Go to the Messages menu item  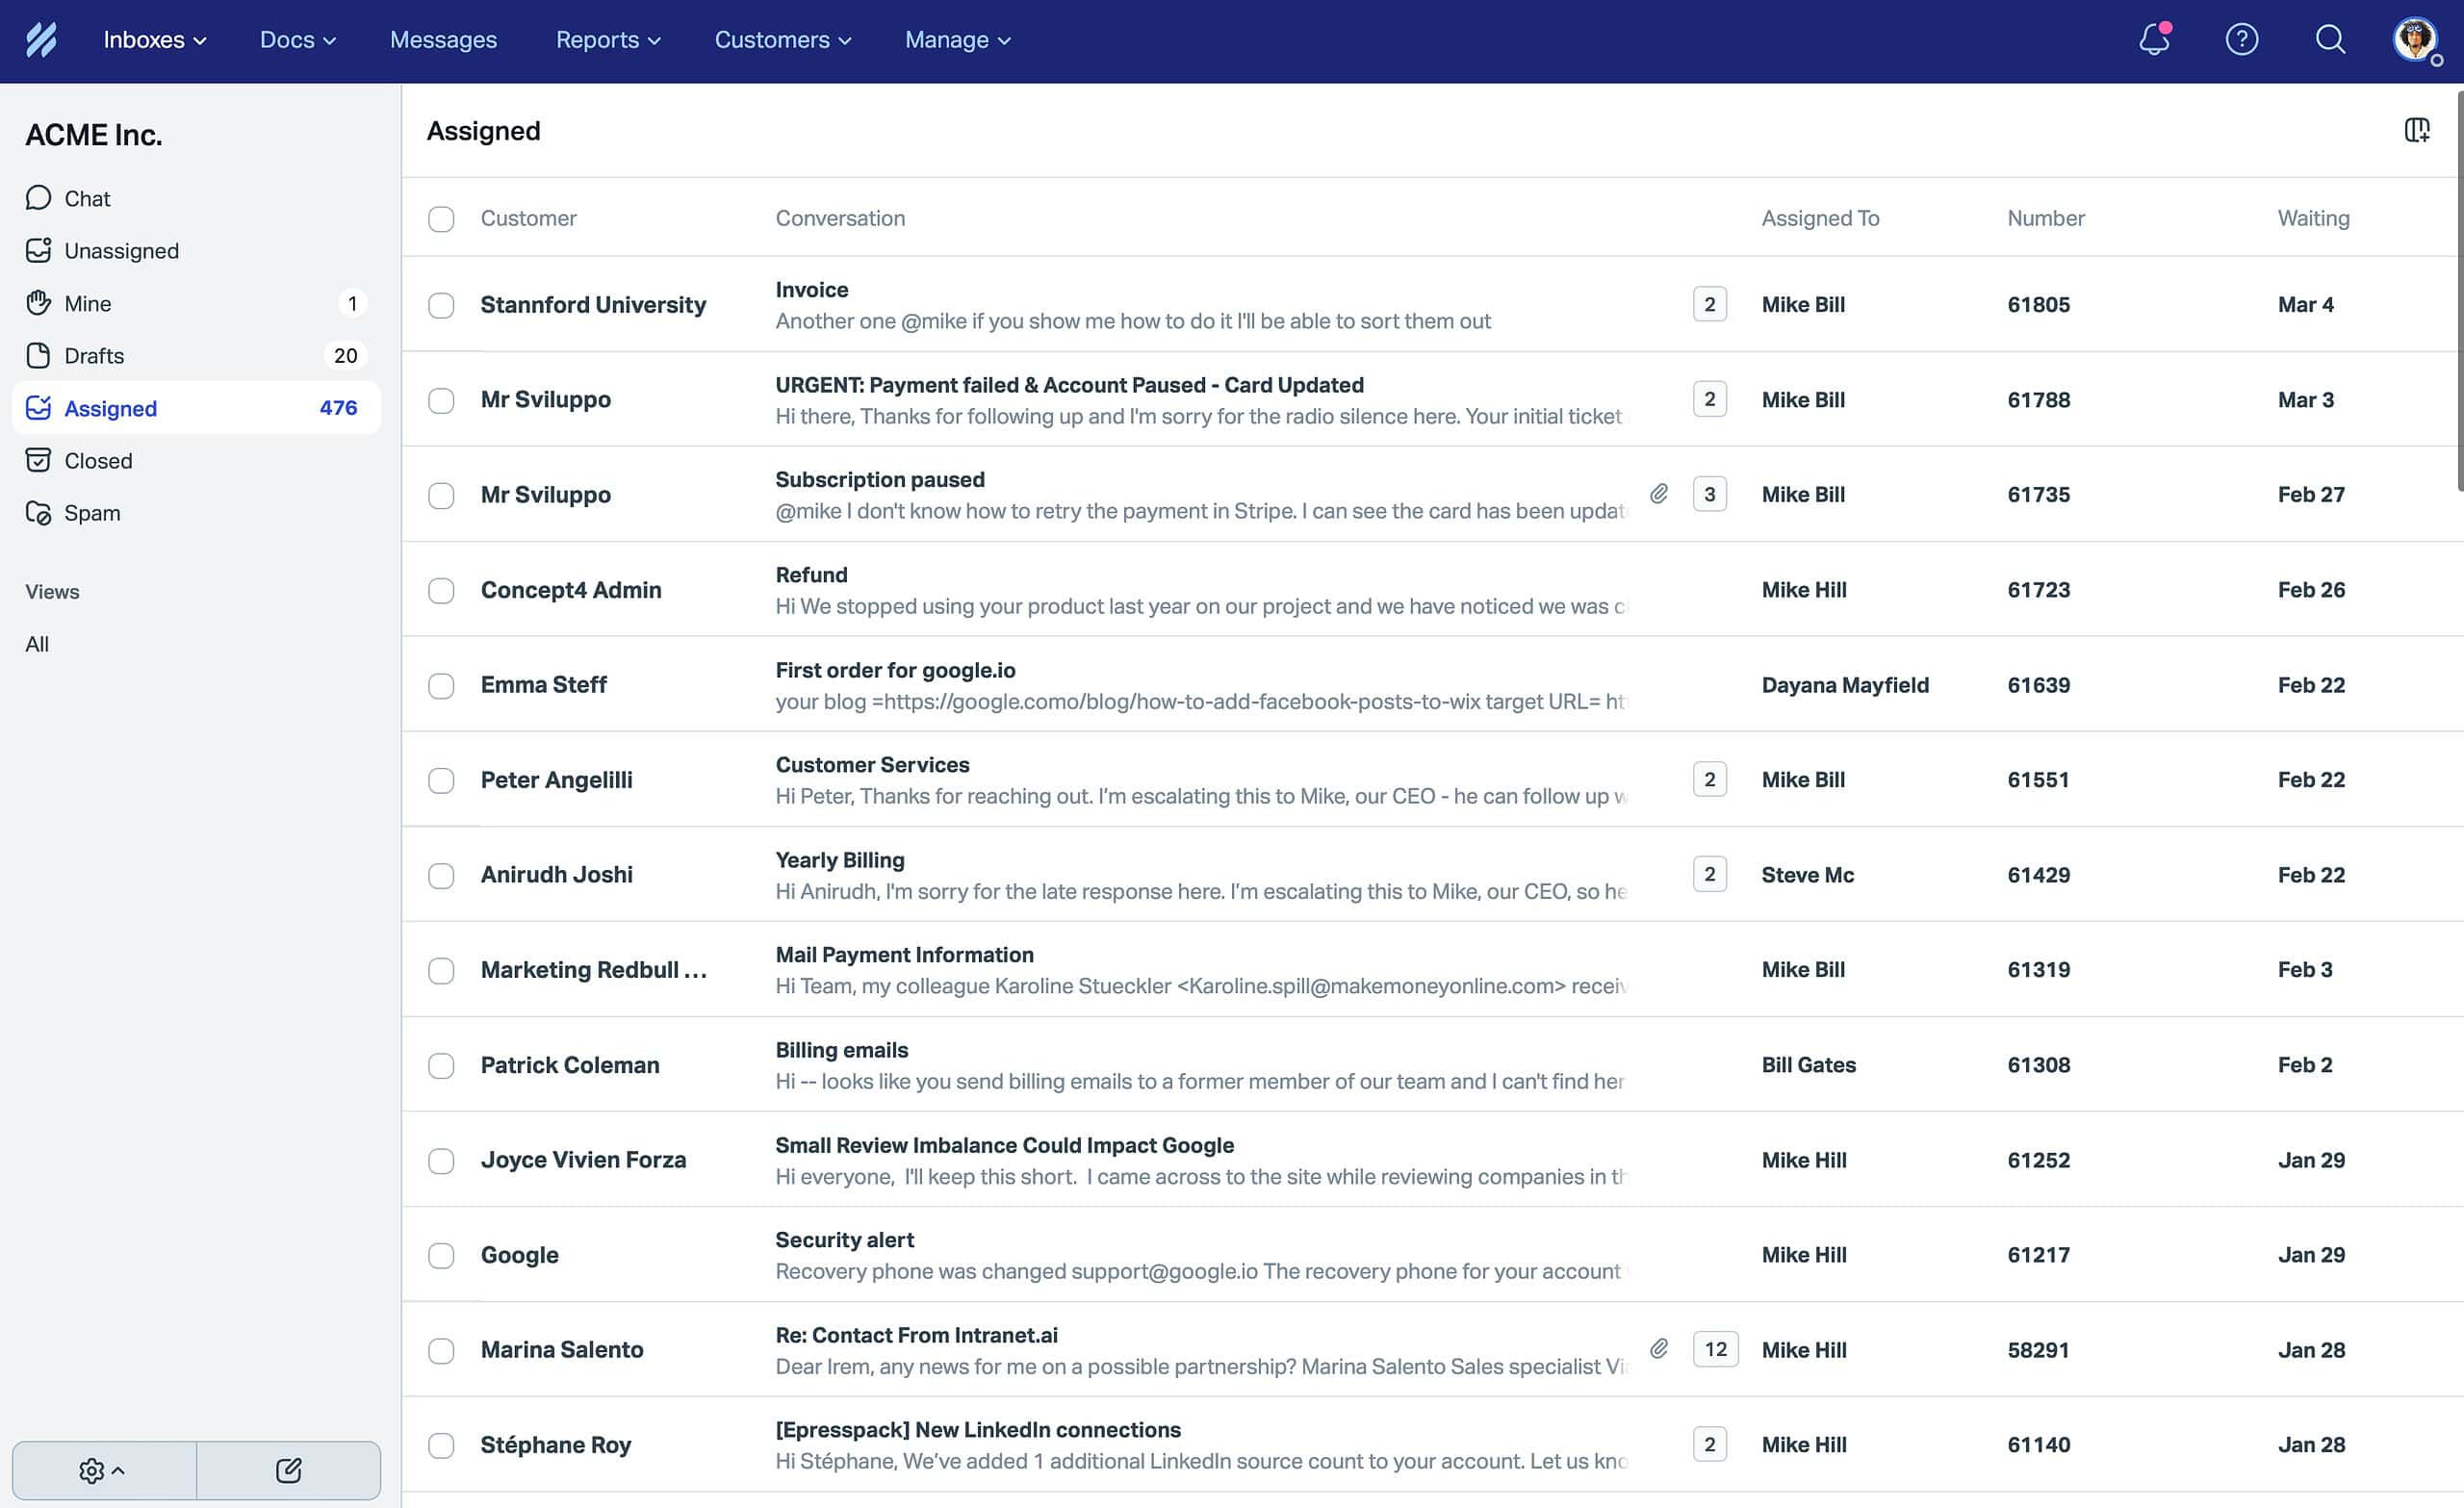[x=443, y=40]
